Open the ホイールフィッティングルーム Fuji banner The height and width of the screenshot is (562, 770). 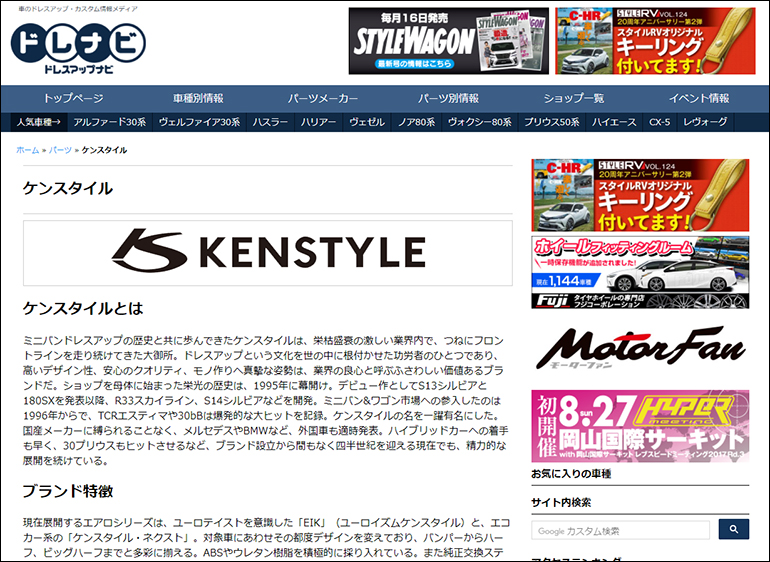(x=640, y=272)
